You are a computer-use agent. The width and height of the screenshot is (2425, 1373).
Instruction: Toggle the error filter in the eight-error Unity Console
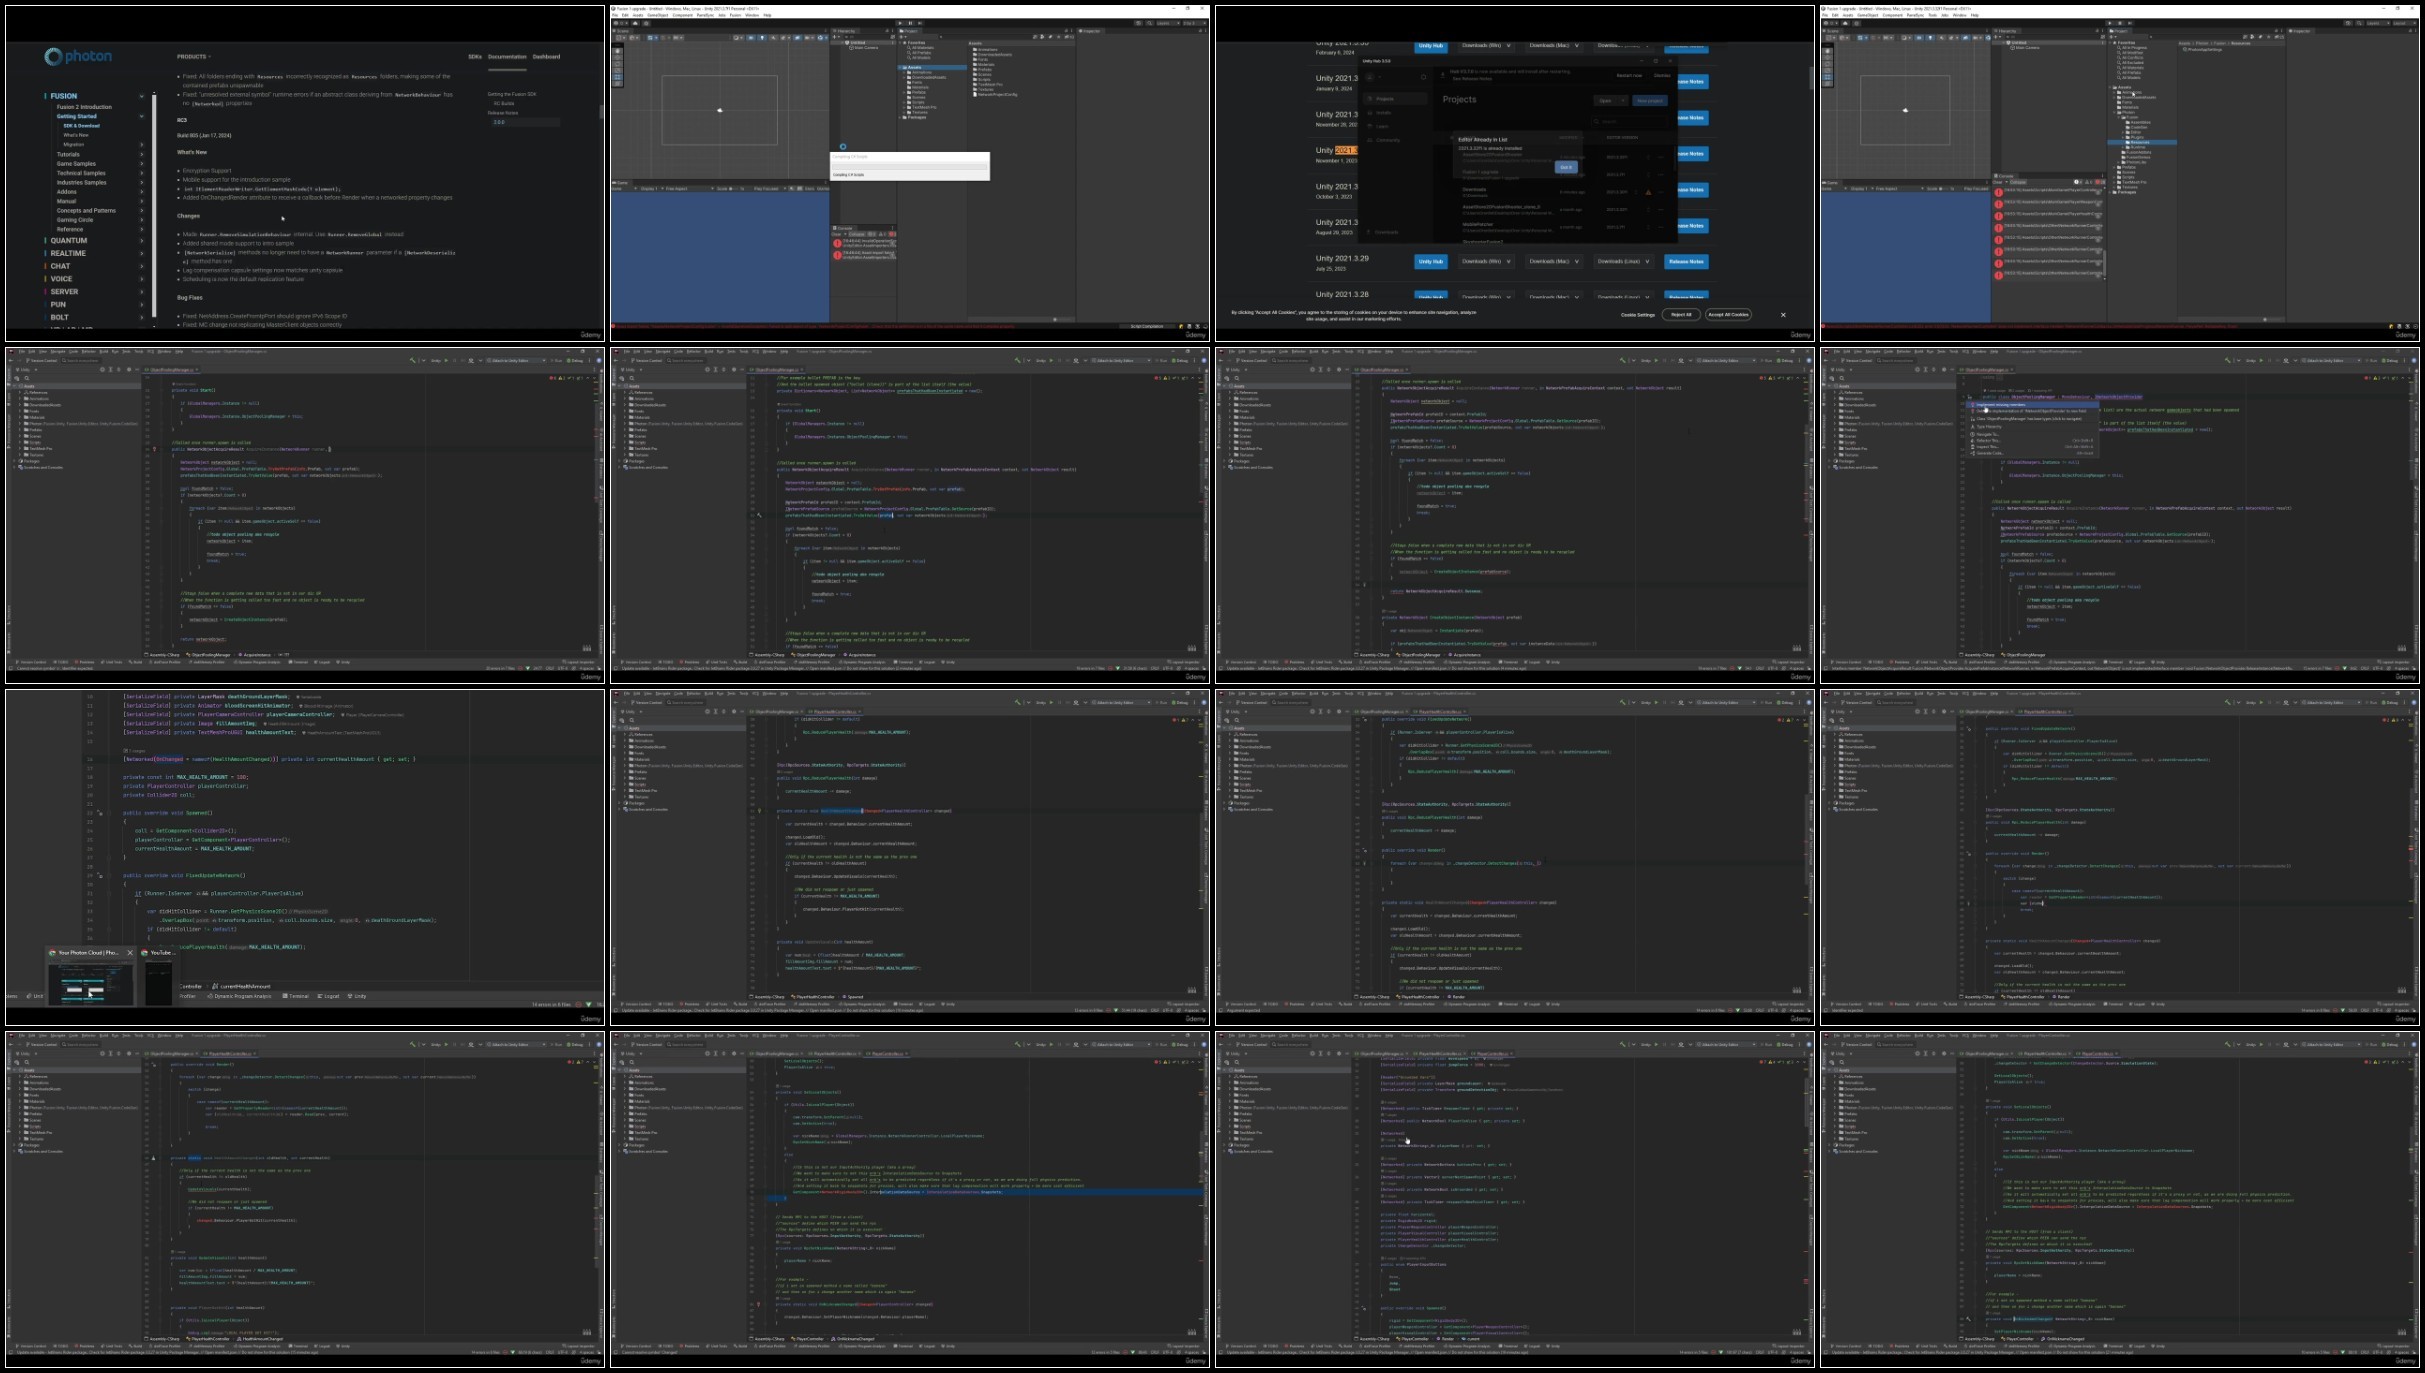pyautogui.click(x=2101, y=182)
